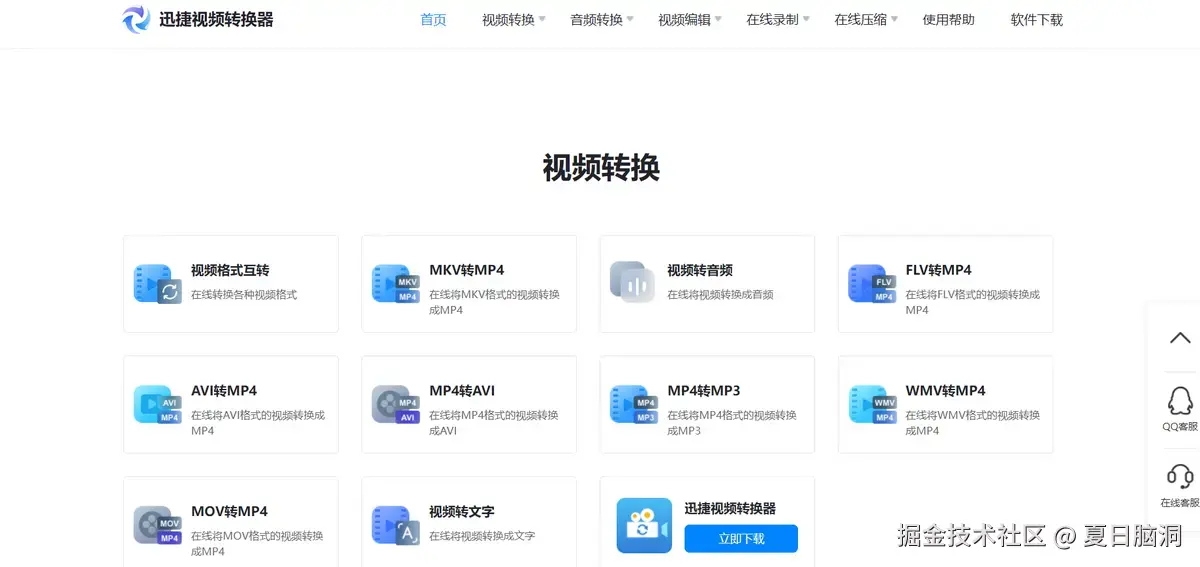Click the AVI转MP4 card icon
1200x567 pixels.
[158, 404]
